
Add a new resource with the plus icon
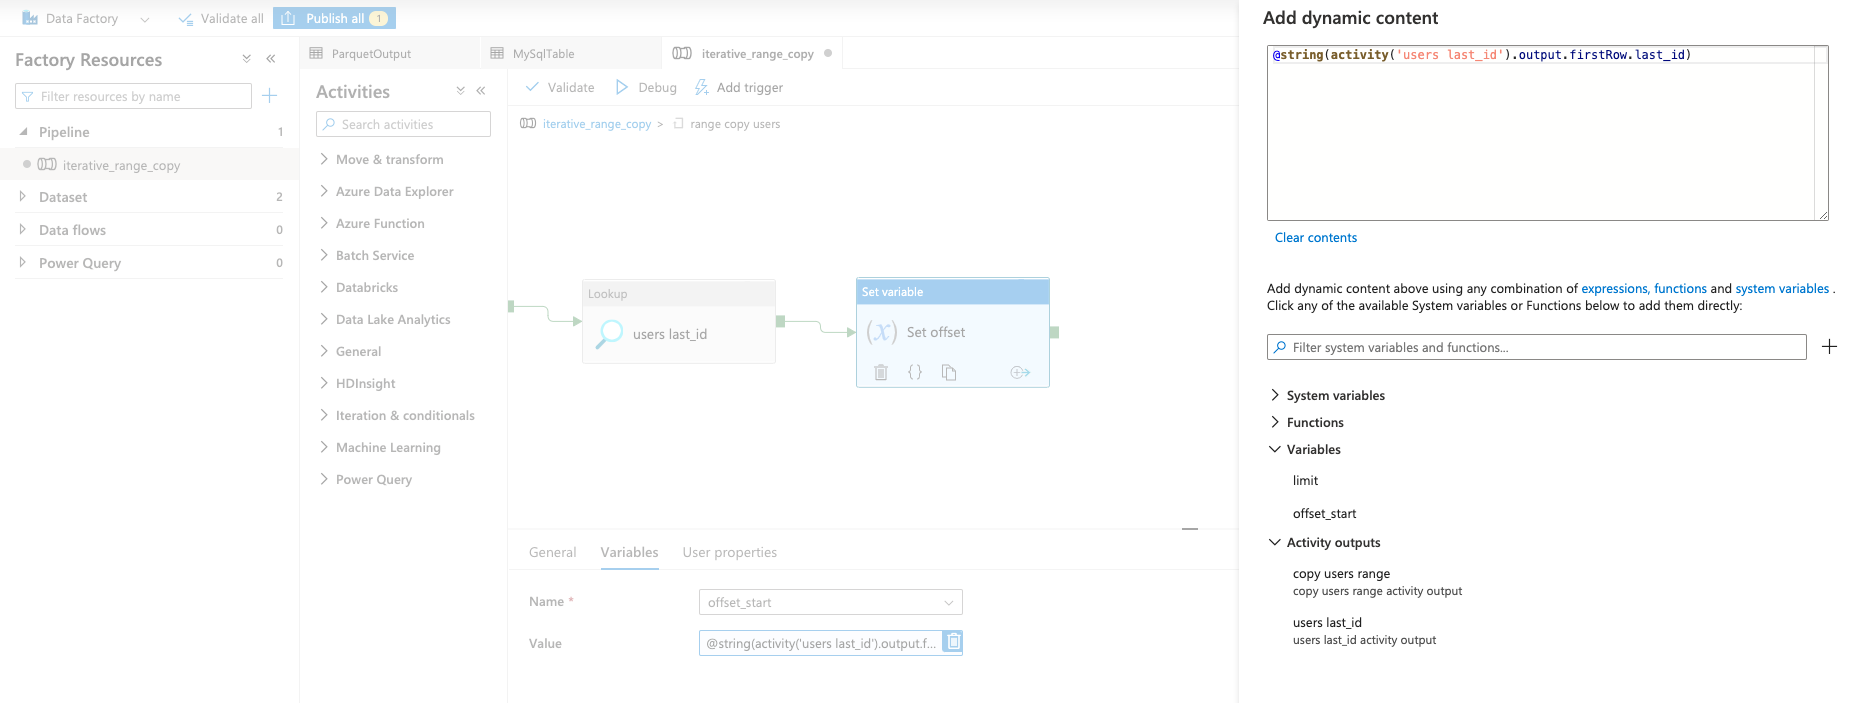tap(269, 96)
